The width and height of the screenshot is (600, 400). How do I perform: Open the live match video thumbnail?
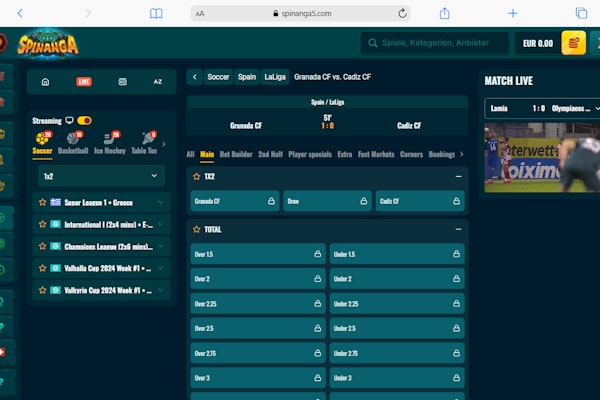542,158
